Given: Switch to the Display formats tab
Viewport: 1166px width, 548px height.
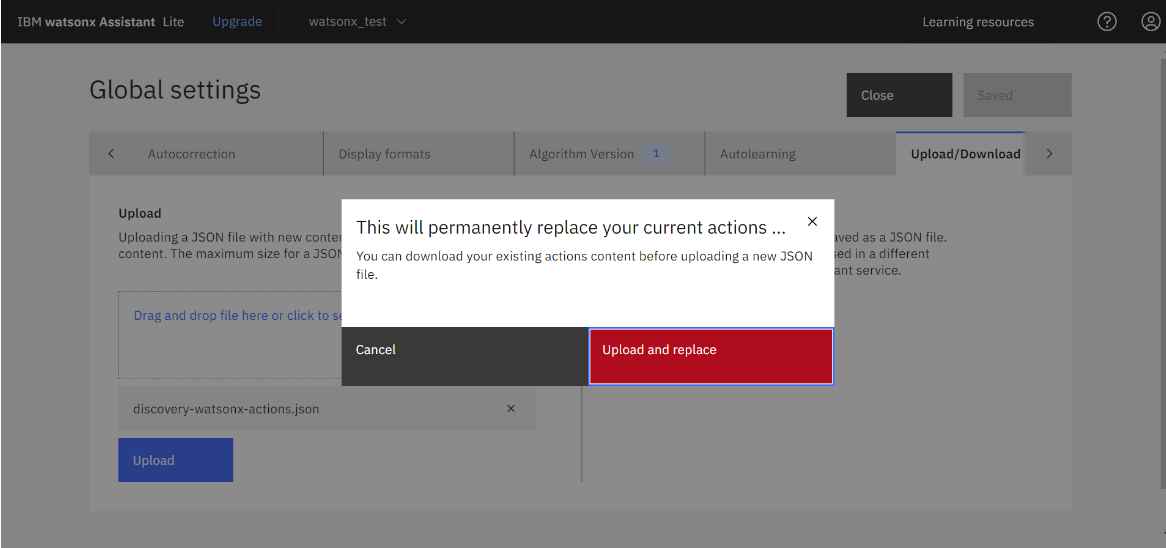Looking at the screenshot, I should pos(419,154).
